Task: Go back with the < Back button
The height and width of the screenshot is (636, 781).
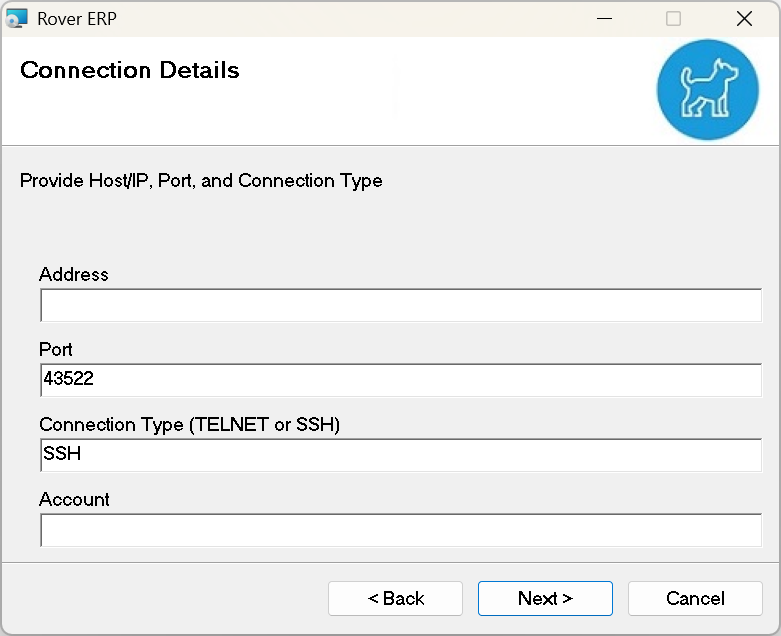Action: click(395, 598)
